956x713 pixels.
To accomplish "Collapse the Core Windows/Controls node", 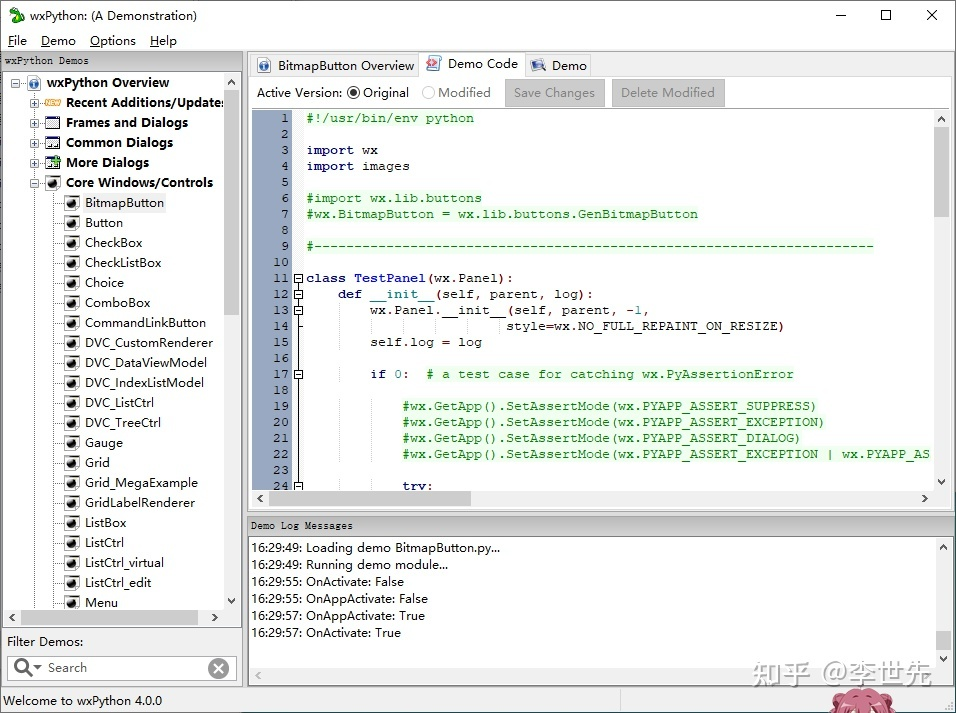I will (x=34, y=183).
